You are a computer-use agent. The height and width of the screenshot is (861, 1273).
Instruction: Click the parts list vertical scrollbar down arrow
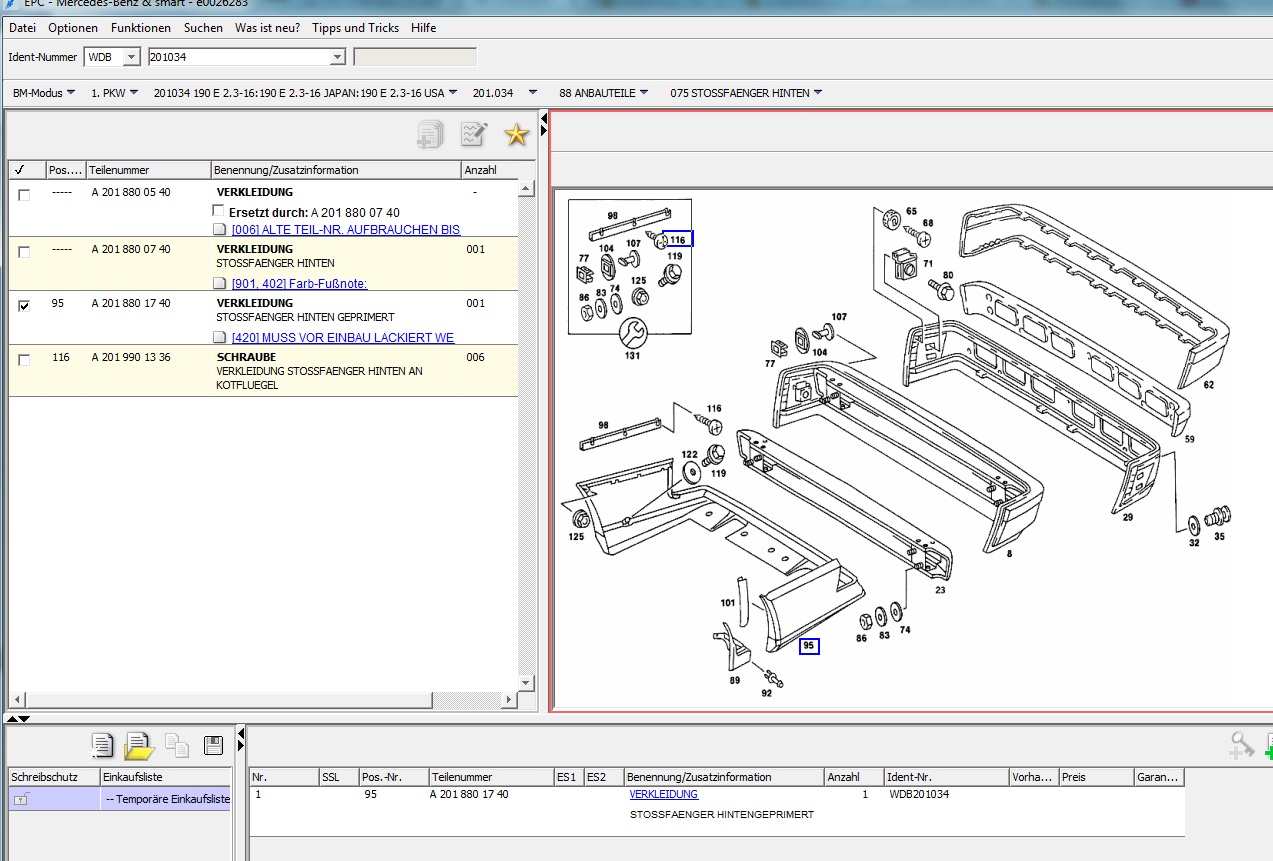(526, 682)
